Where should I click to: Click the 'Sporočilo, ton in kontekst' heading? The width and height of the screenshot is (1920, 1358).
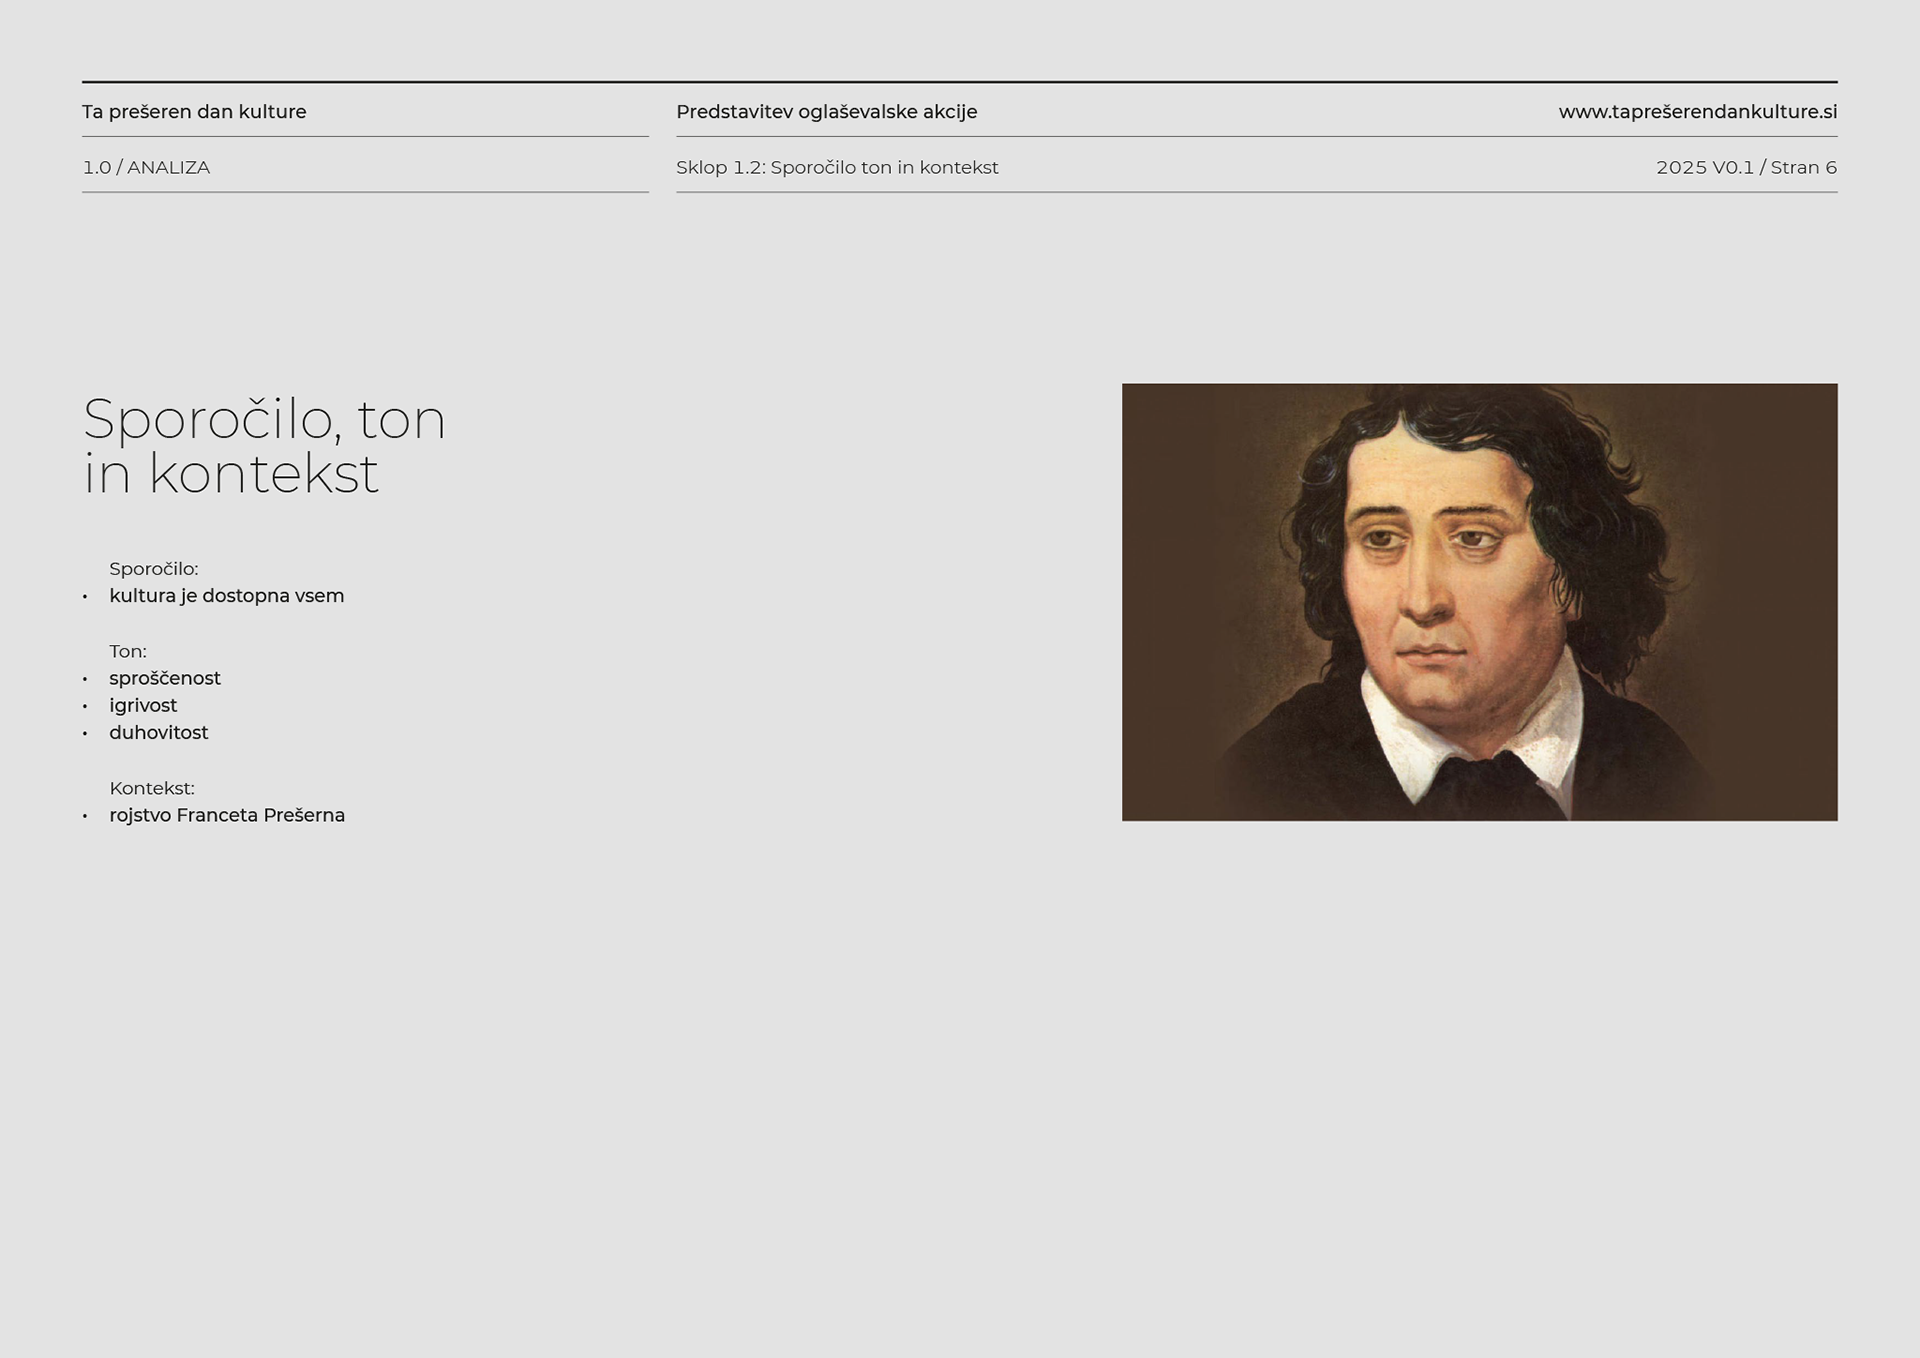[264, 446]
